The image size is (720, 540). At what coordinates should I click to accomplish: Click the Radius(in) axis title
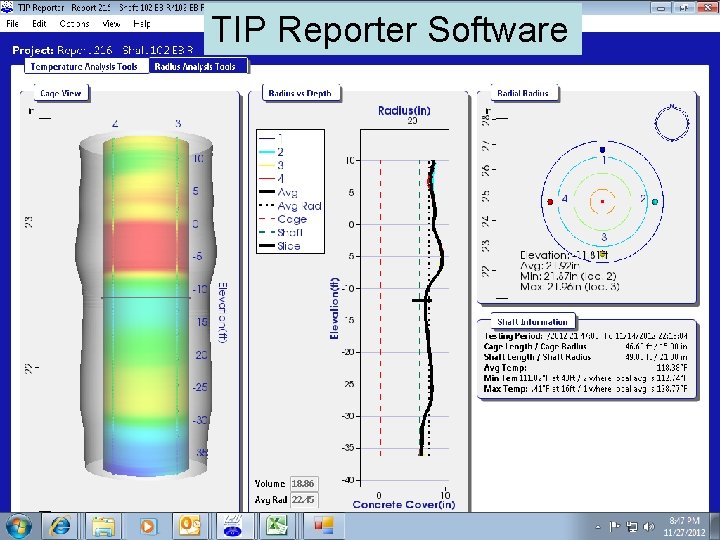coord(404,110)
